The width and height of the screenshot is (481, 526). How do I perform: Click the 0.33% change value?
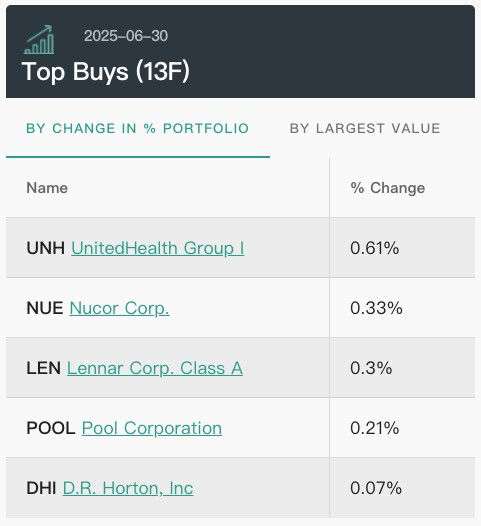click(376, 308)
